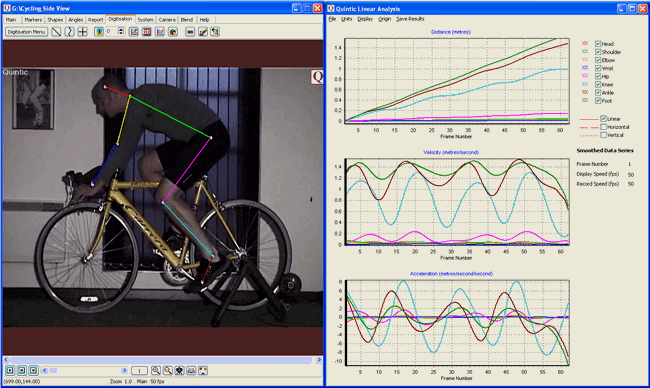The height and width of the screenshot is (388, 650).
Task: Play the cycling video
Action: tap(10, 371)
